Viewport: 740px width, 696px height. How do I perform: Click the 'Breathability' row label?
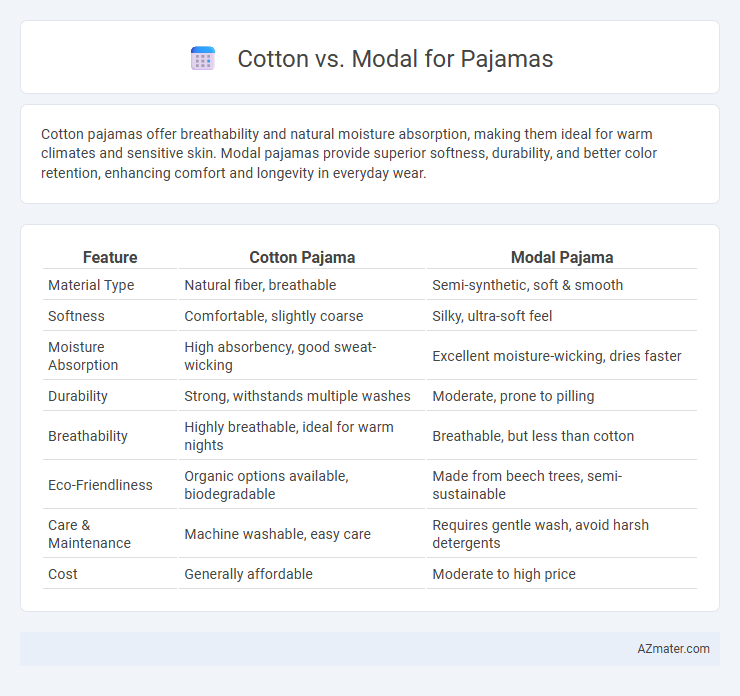(x=88, y=436)
